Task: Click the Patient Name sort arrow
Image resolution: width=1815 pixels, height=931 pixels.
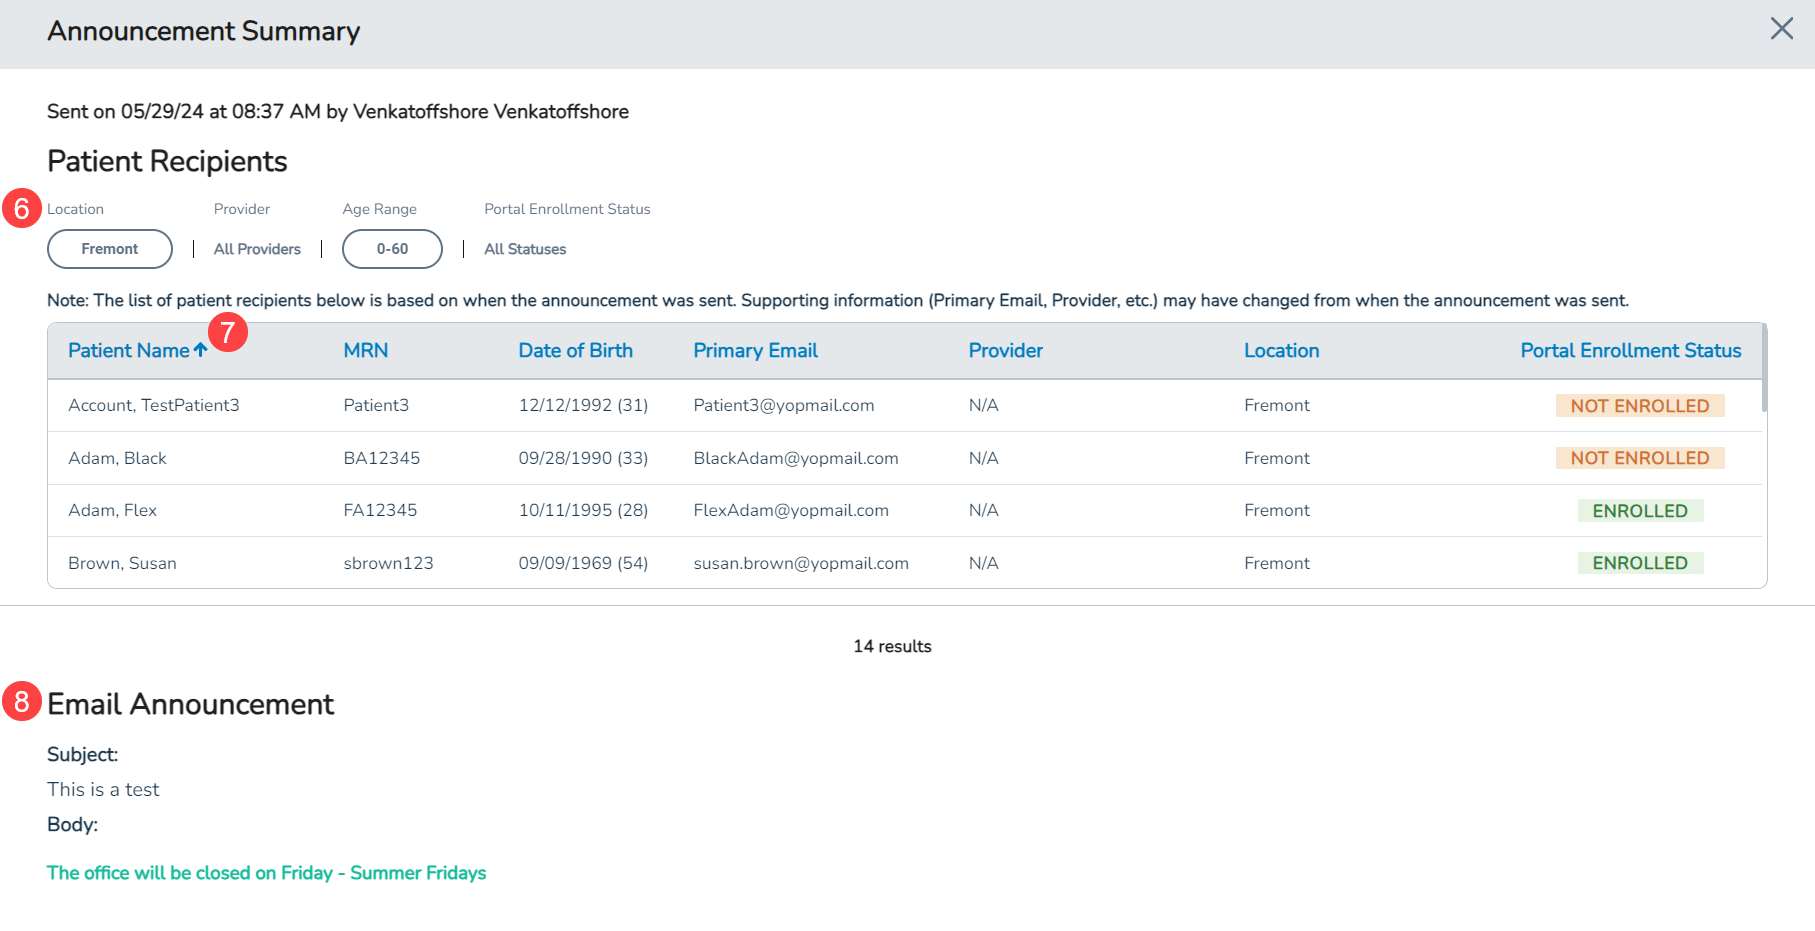Action: tap(201, 350)
